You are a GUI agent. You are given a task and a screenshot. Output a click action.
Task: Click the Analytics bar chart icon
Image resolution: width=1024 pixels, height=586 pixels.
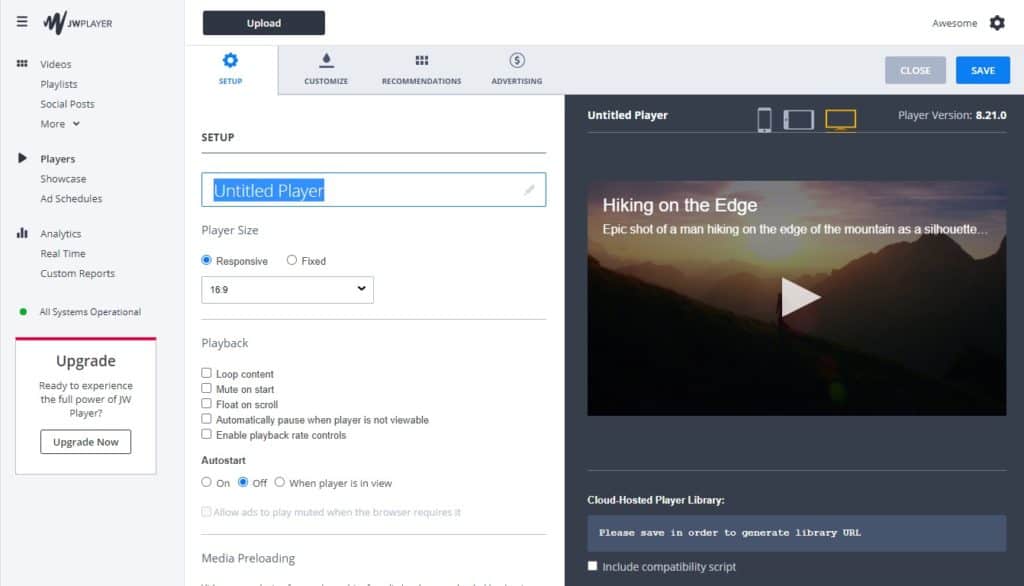coord(22,233)
